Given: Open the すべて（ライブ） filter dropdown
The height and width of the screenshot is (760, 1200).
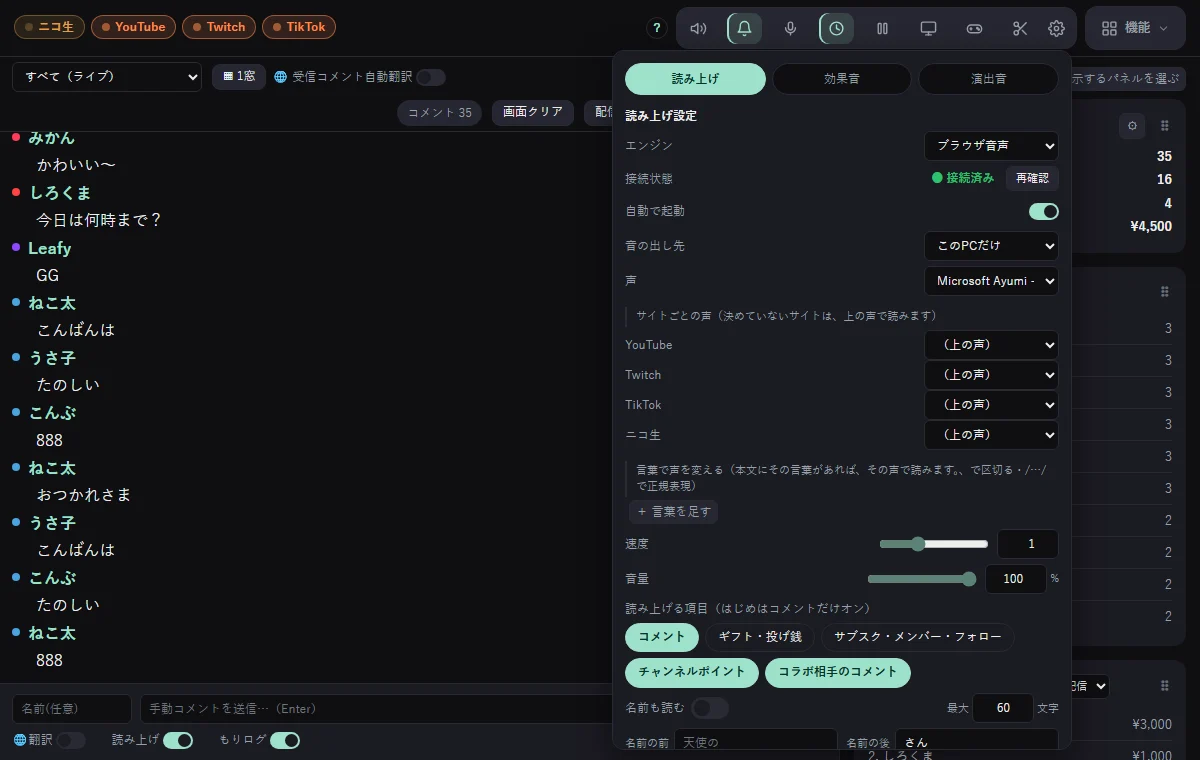Looking at the screenshot, I should 107,77.
